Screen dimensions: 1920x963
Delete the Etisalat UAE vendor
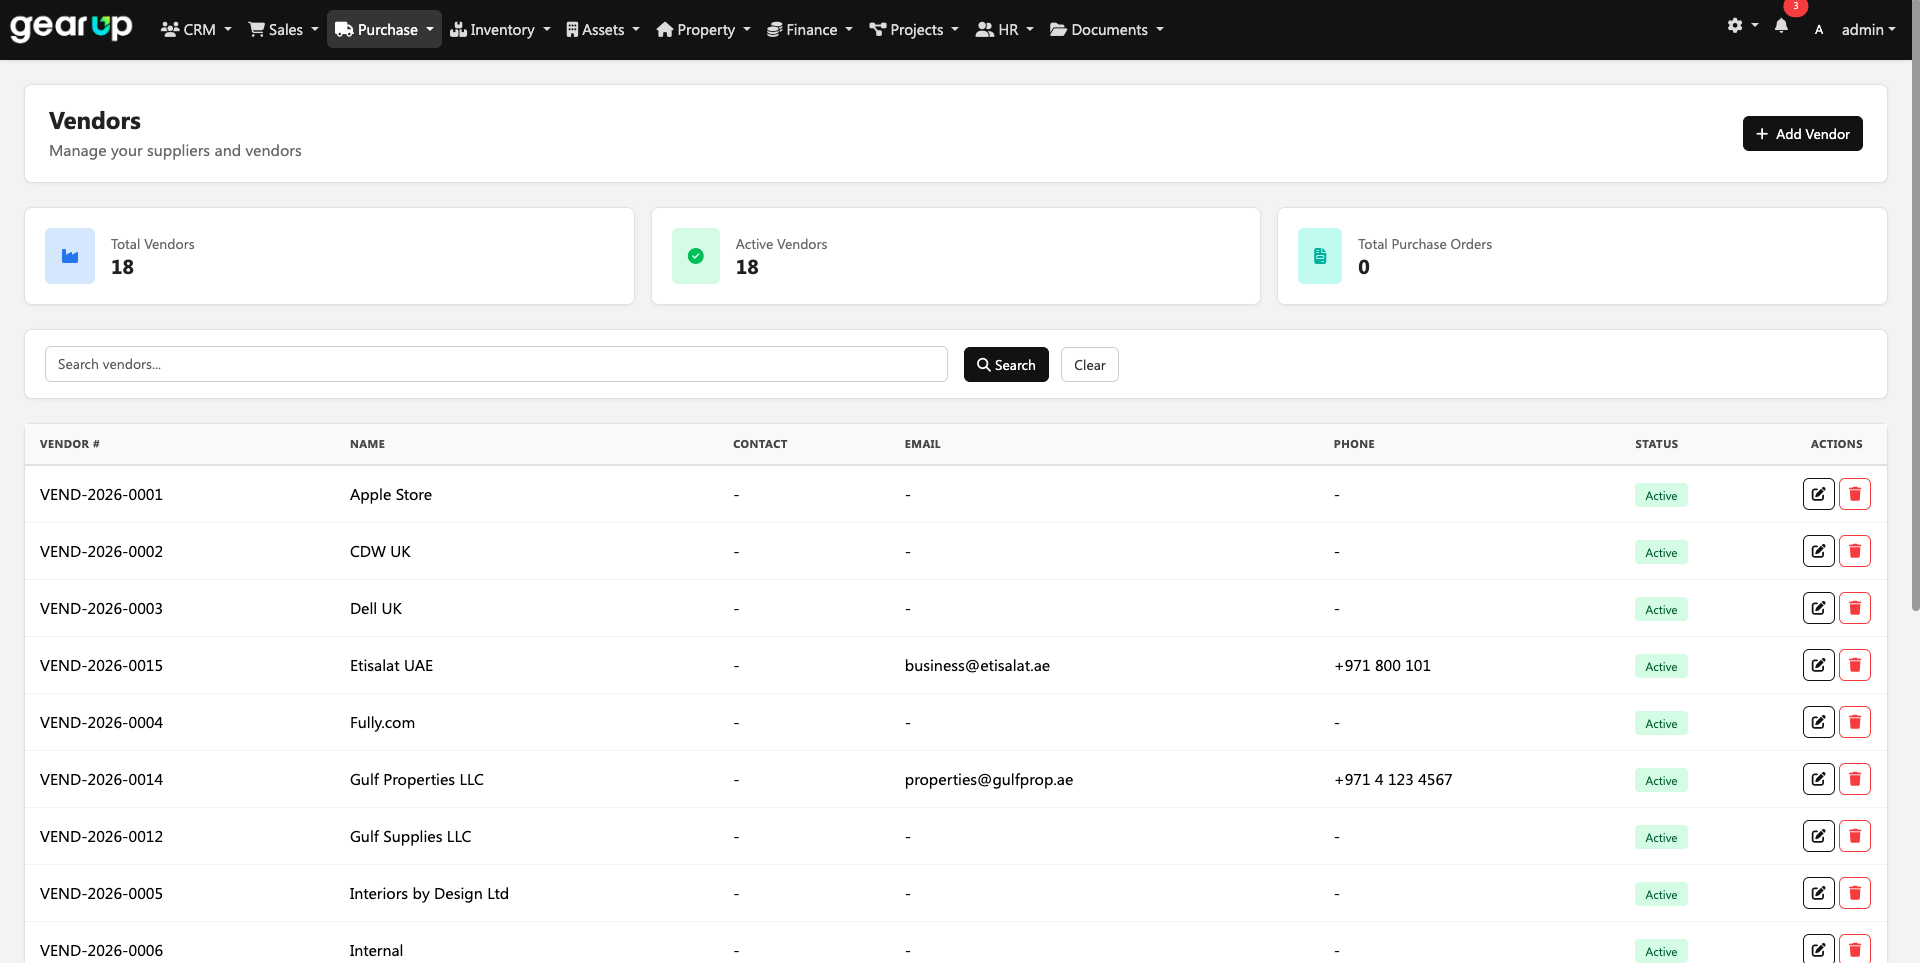tap(1854, 665)
